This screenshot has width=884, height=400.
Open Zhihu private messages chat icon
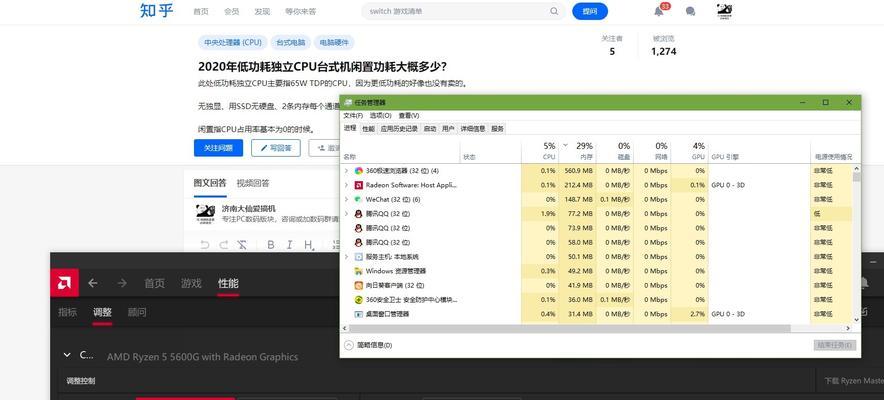pyautogui.click(x=690, y=11)
